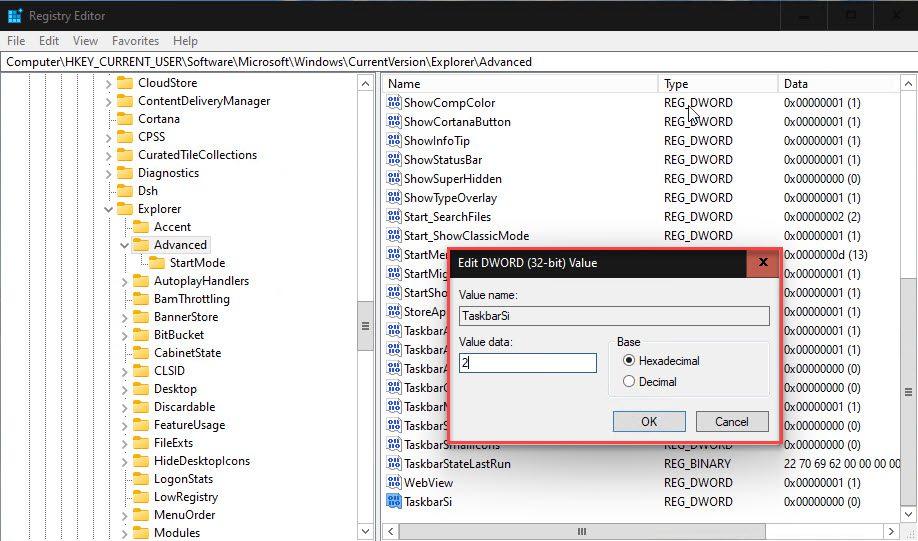This screenshot has width=918, height=541.
Task: Select the Hexadecimal base radio button
Action: pos(629,361)
